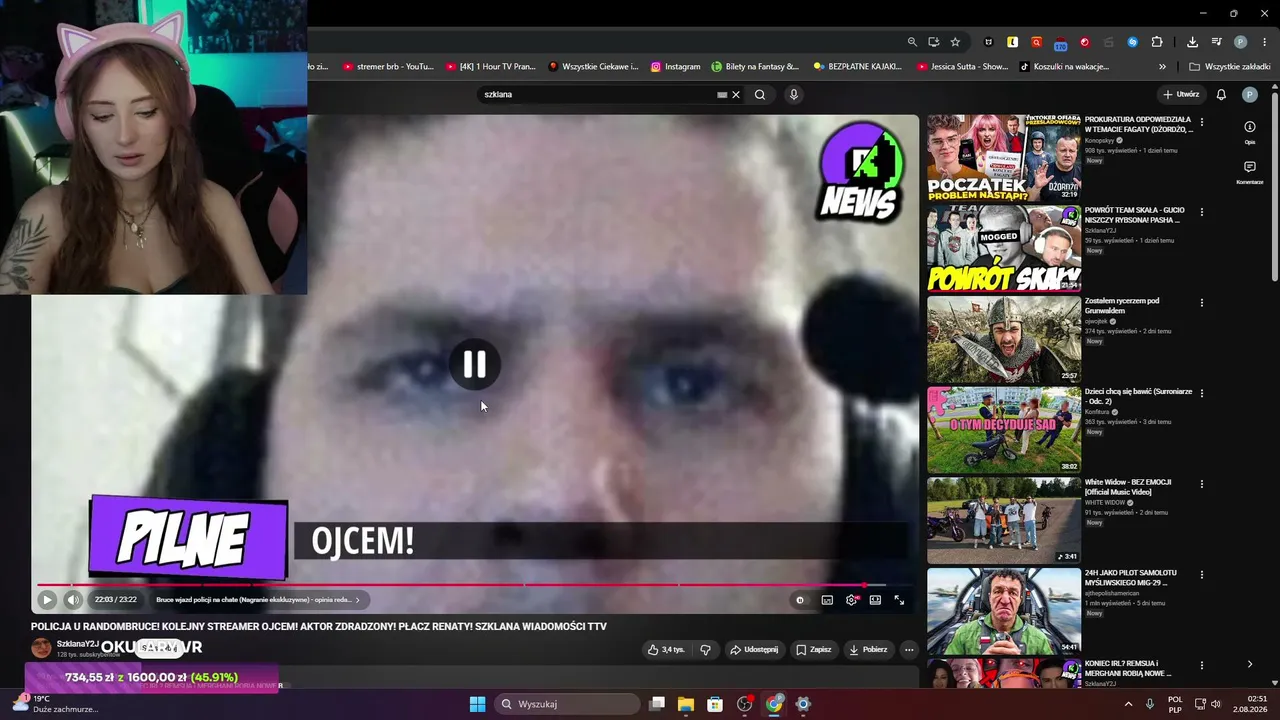The height and width of the screenshot is (720, 1280).
Task: Dislike the video
Action: click(x=705, y=650)
